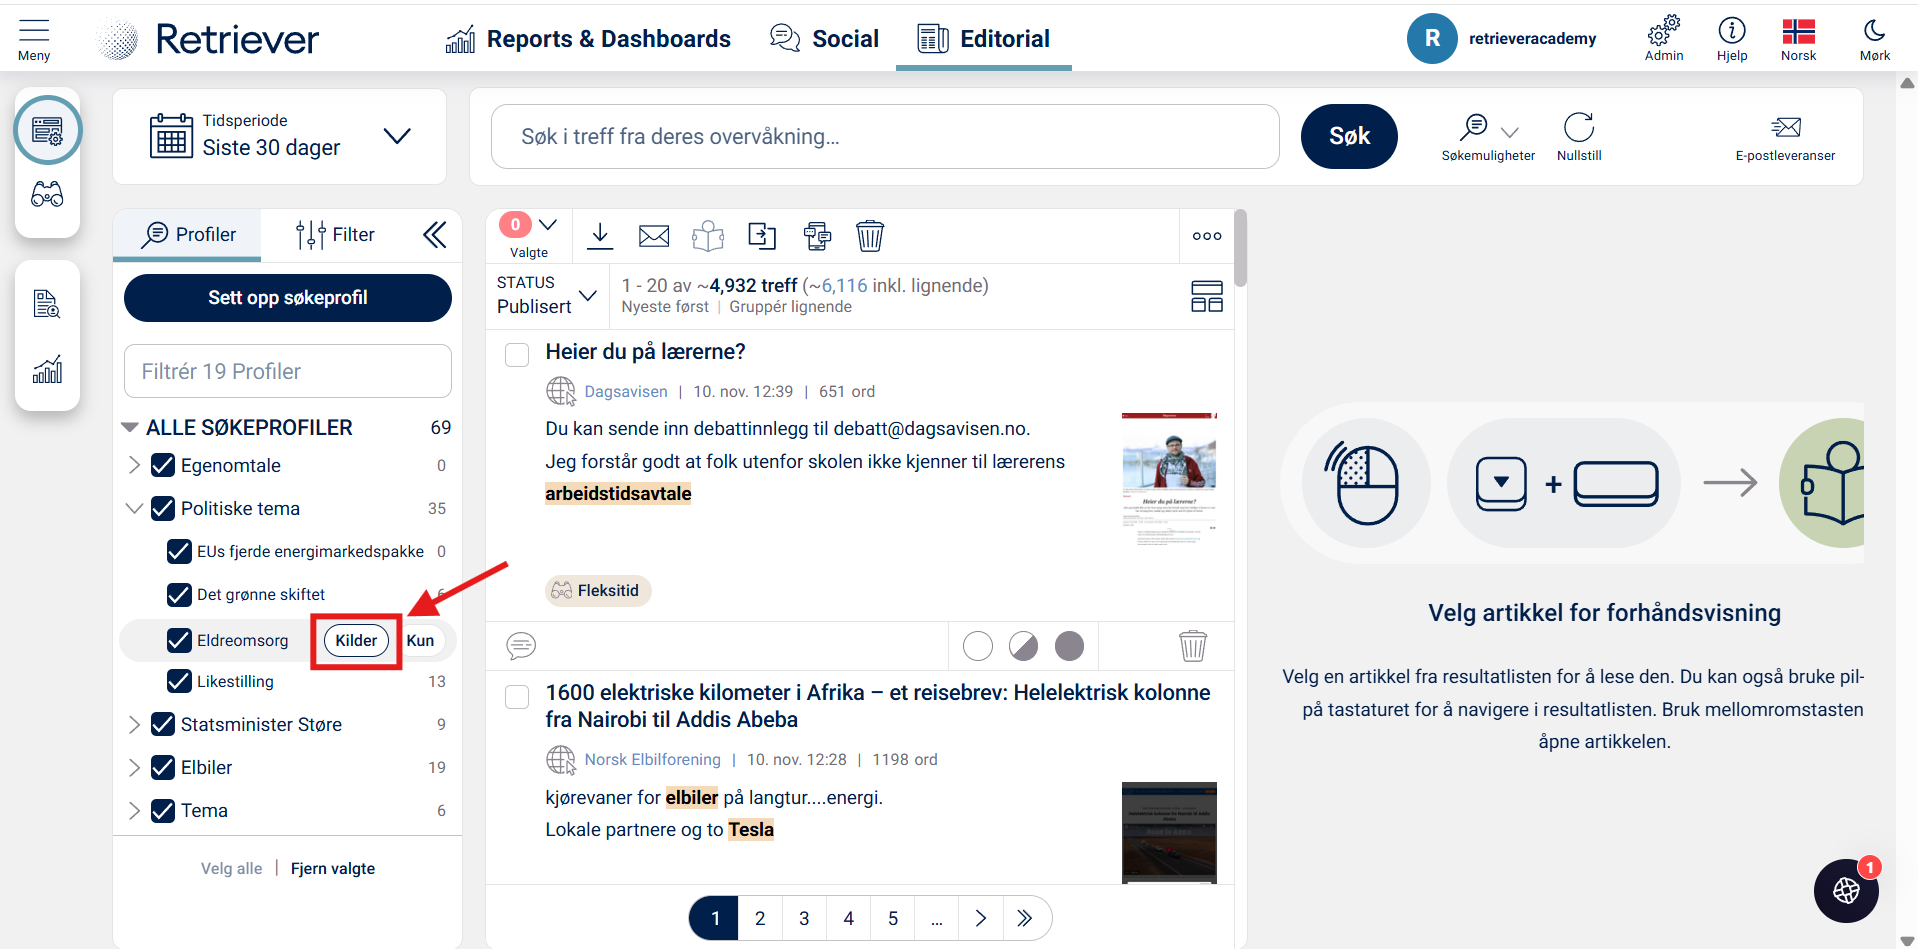
Task: Open the Meny hamburger menu
Action: pyautogui.click(x=34, y=39)
